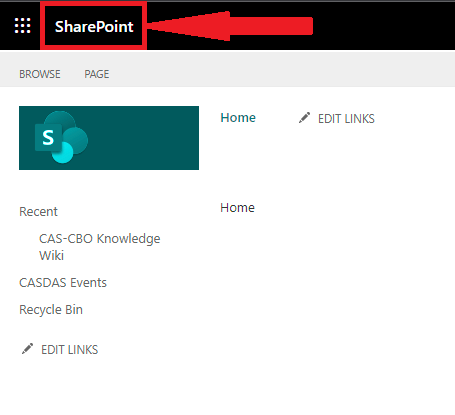The height and width of the screenshot is (415, 455).
Task: Open the app launcher waffle icon
Action: [x=23, y=26]
